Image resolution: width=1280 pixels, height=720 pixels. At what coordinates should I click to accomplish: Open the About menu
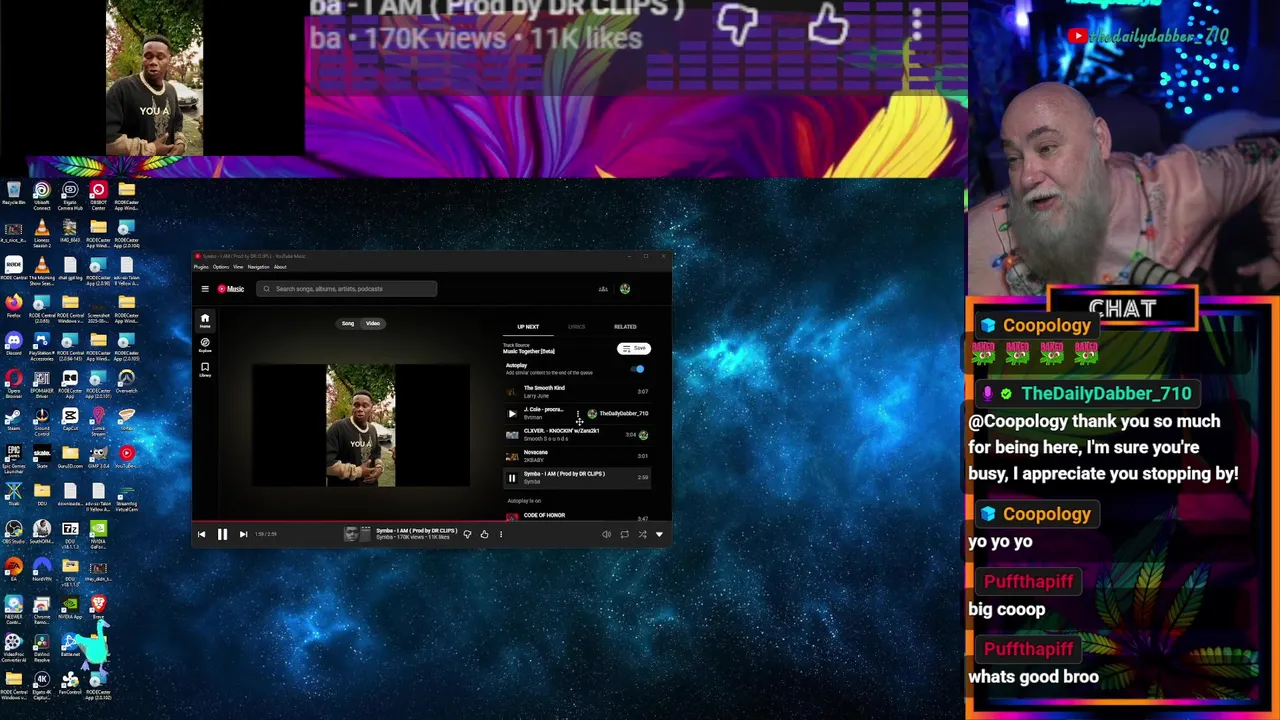pyautogui.click(x=281, y=267)
